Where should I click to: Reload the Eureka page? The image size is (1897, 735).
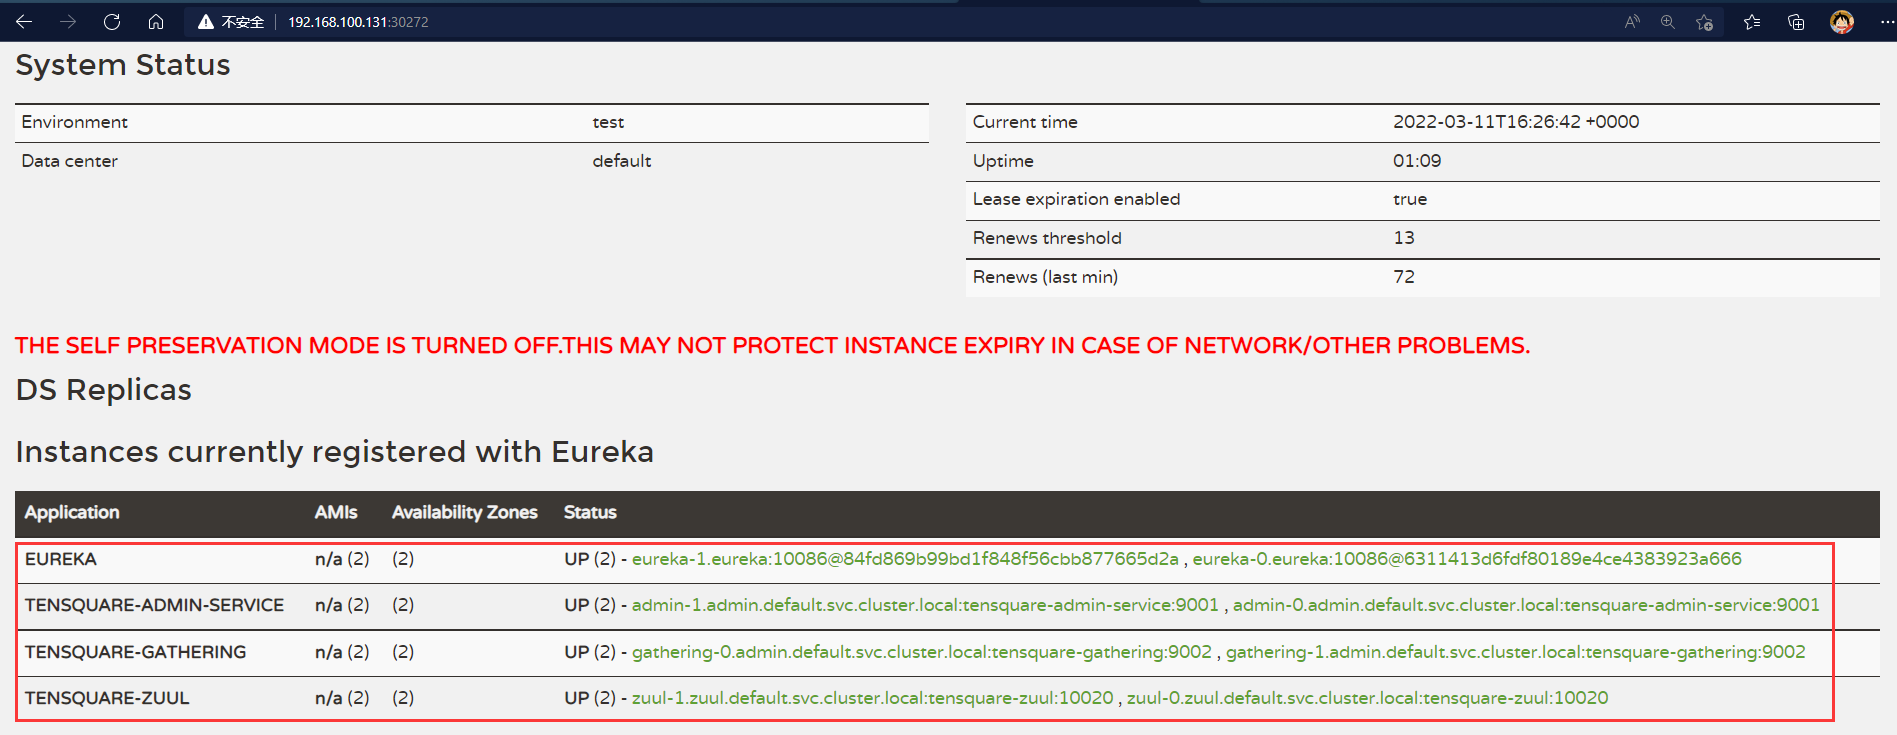tap(112, 21)
